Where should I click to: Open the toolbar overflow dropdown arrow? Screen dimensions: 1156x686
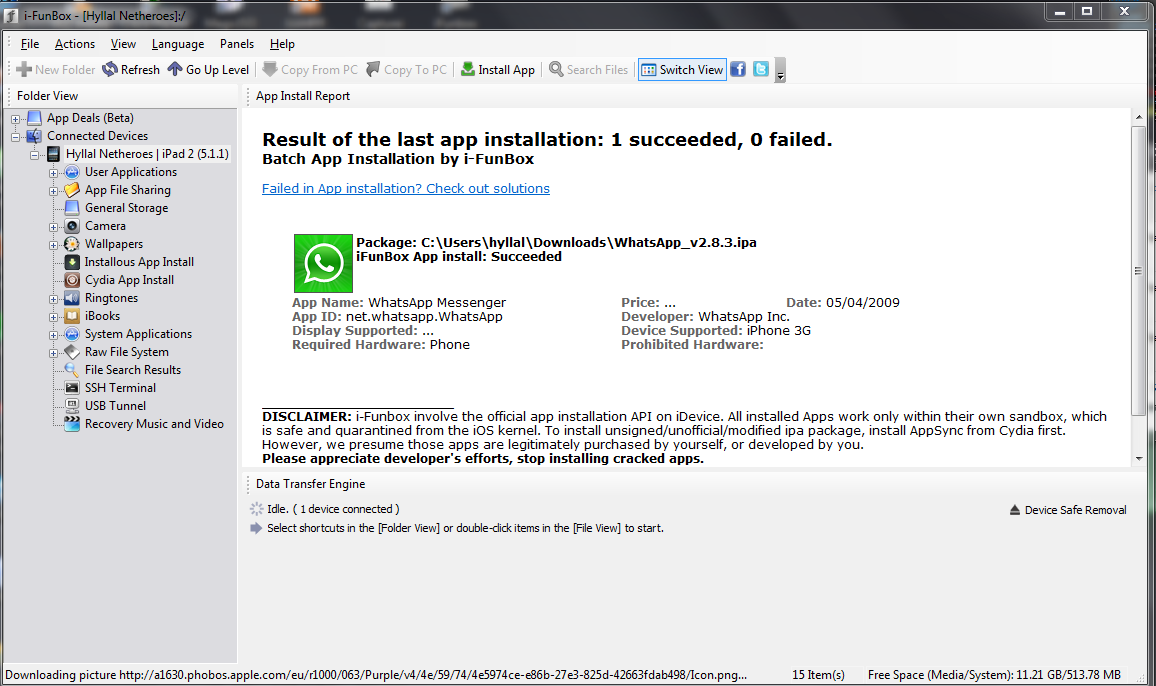pyautogui.click(x=779, y=73)
